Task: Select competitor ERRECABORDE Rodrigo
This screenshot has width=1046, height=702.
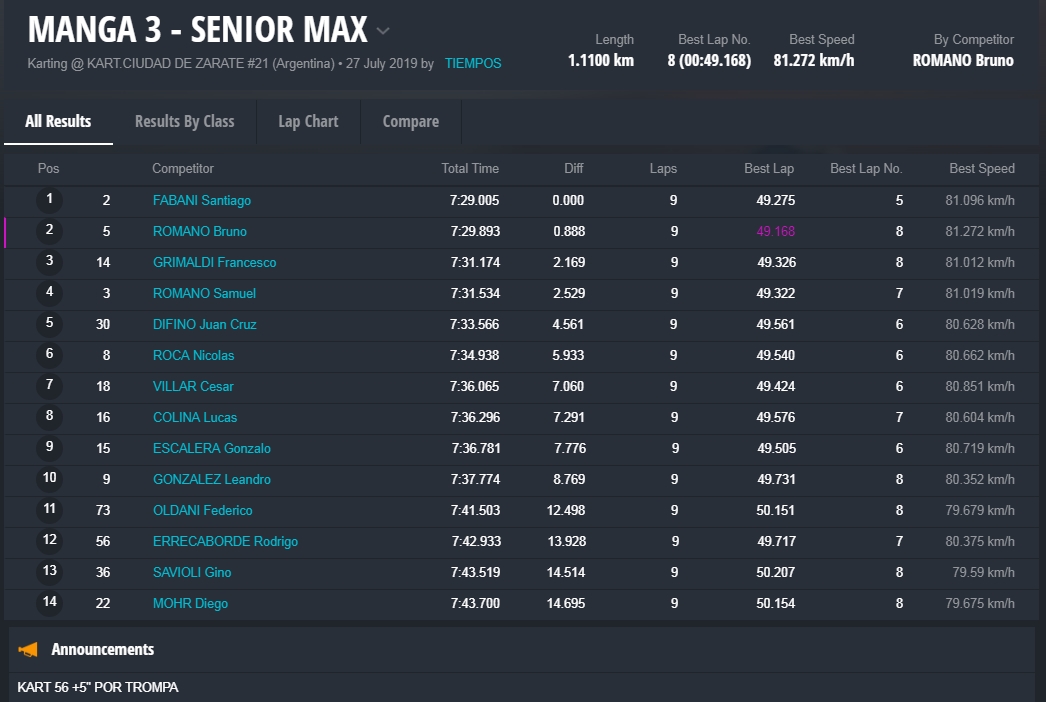Action: pyautogui.click(x=225, y=541)
